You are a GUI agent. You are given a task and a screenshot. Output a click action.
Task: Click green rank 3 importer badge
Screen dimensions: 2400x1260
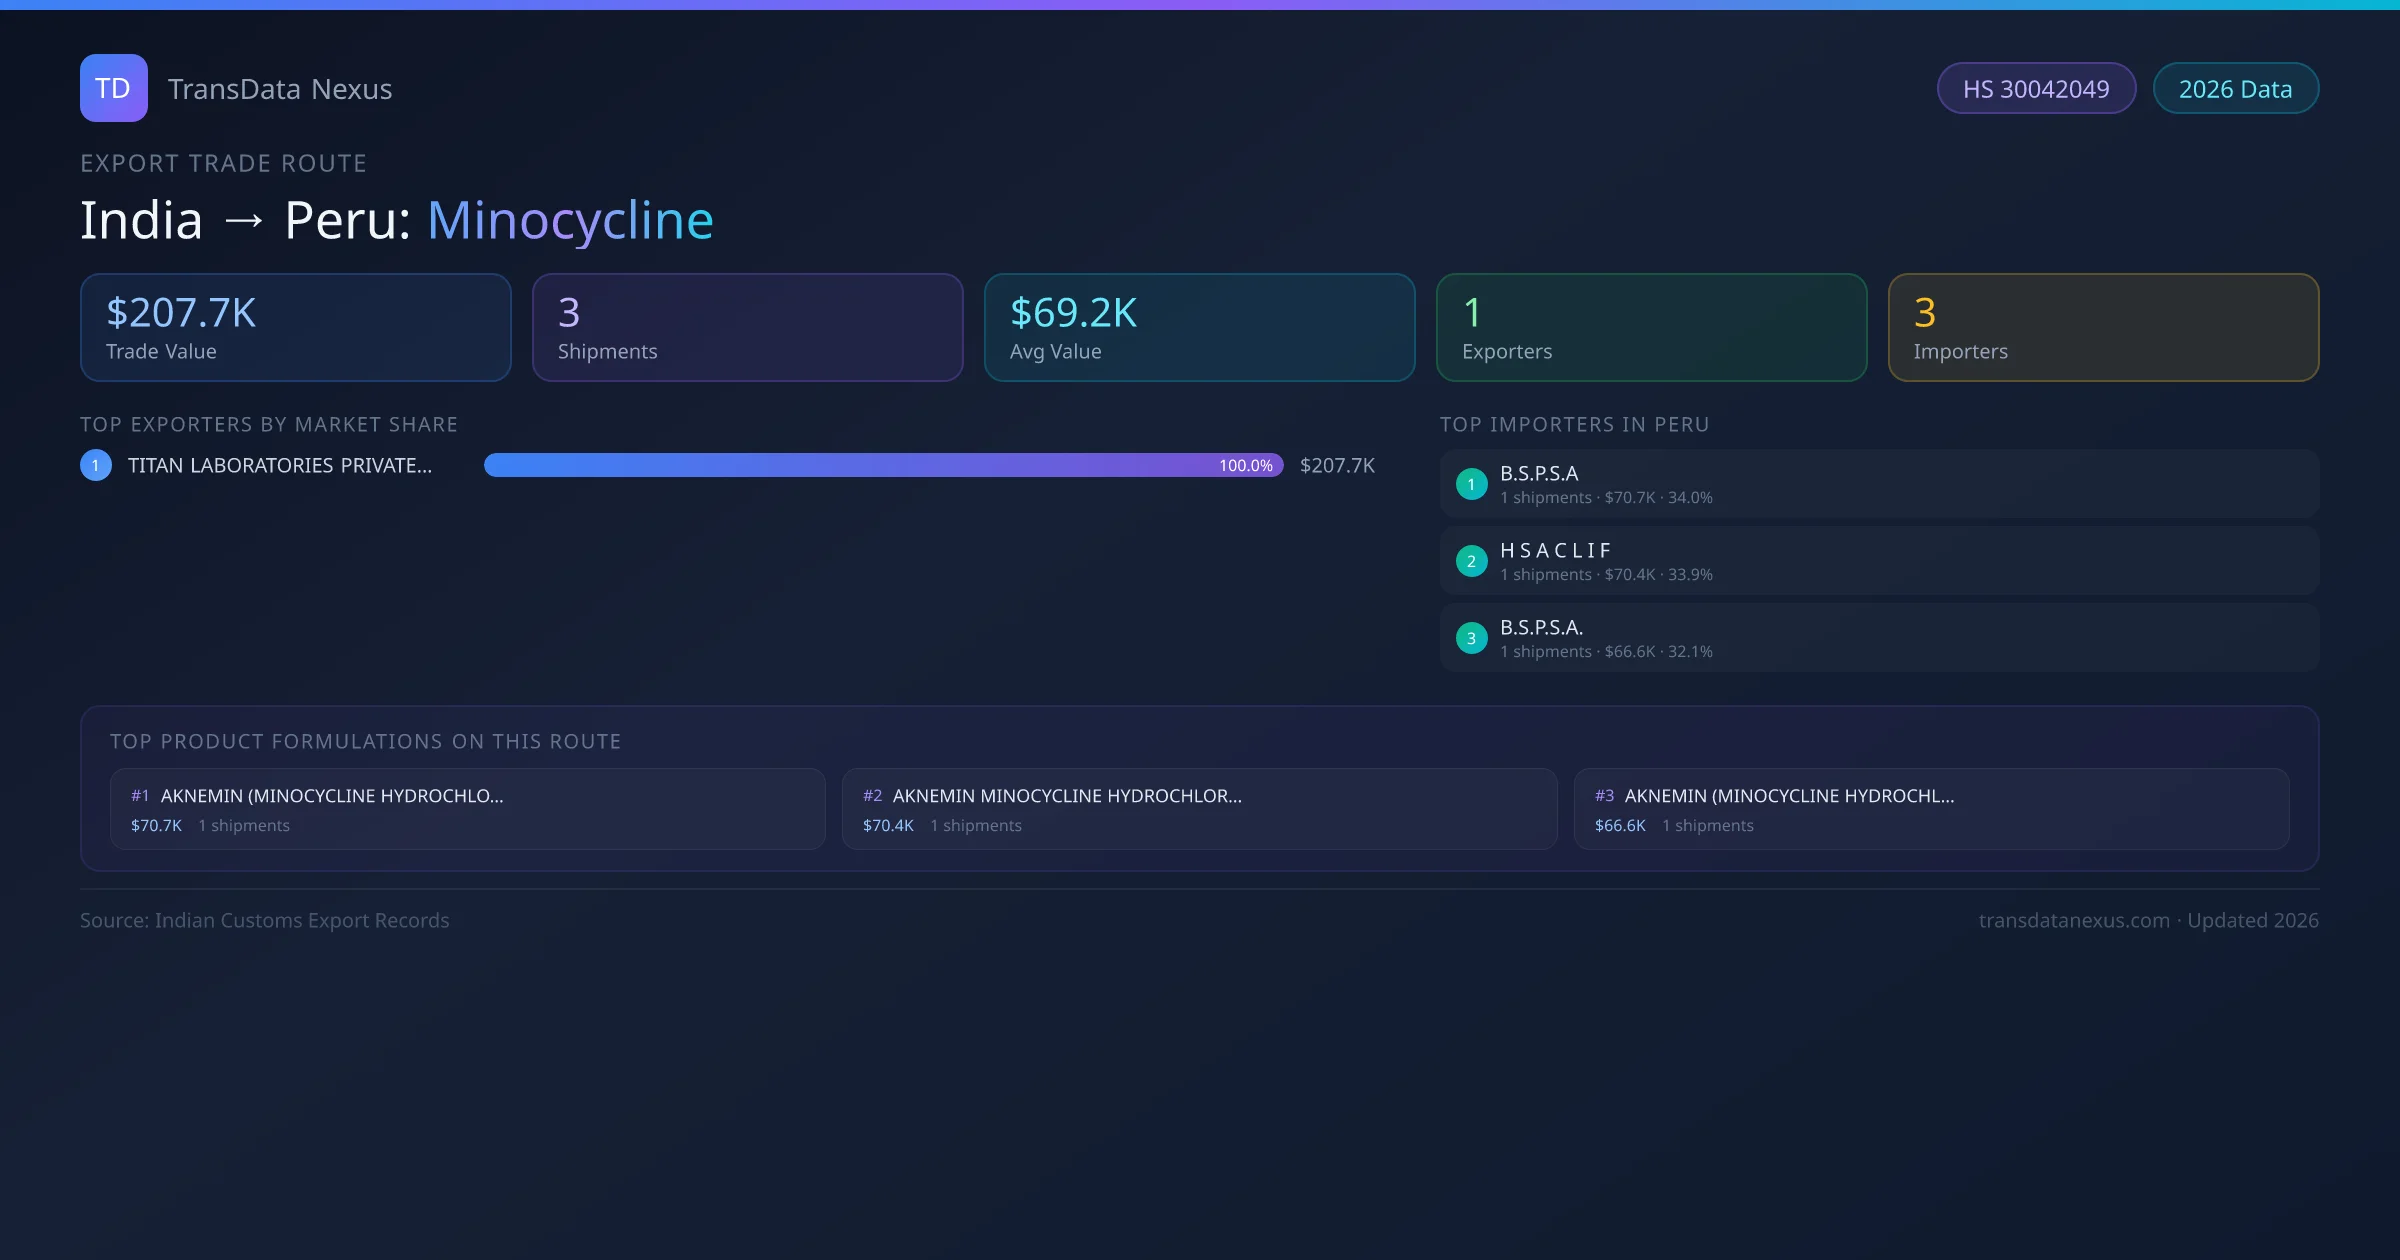pos(1471,638)
